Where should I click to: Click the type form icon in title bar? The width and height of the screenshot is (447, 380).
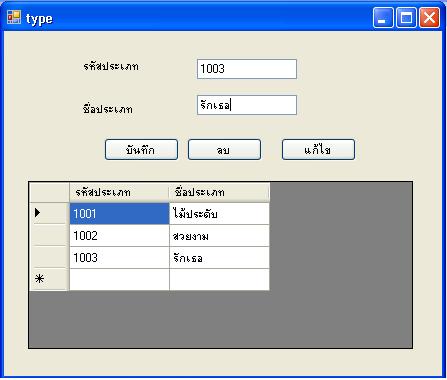[x=14, y=17]
